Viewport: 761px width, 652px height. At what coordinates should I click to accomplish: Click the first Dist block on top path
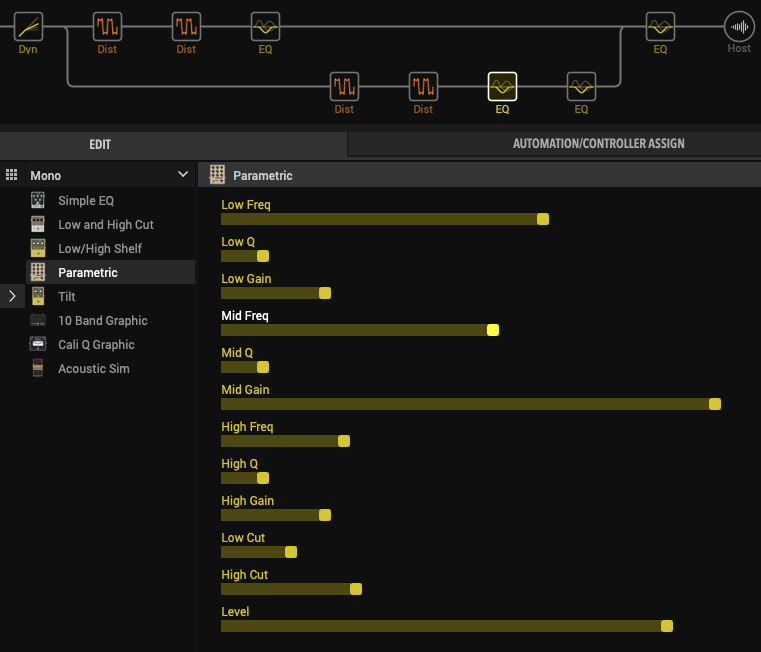pos(107,26)
